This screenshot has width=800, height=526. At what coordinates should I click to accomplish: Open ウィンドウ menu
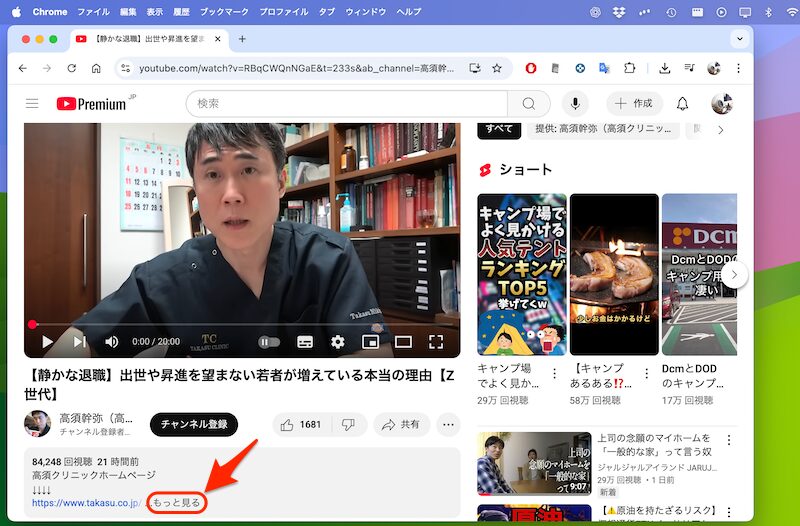tap(366, 11)
